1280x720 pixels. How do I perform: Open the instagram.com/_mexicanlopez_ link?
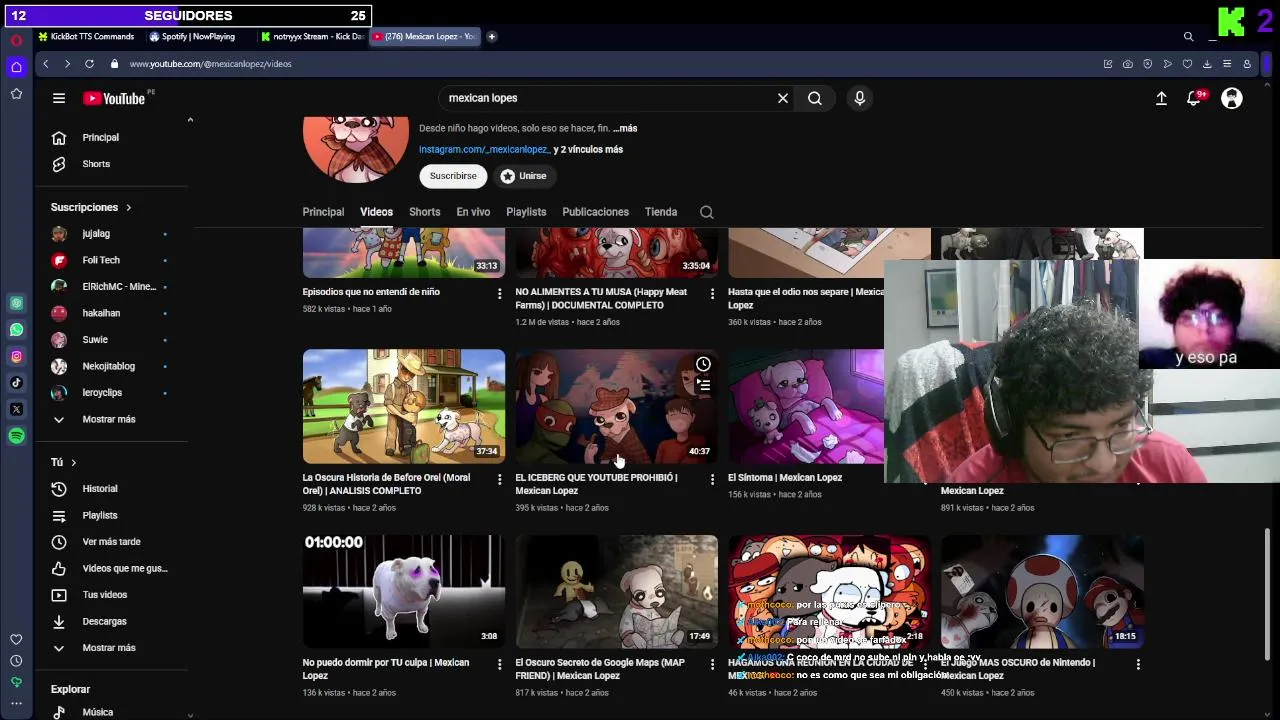[x=484, y=149]
